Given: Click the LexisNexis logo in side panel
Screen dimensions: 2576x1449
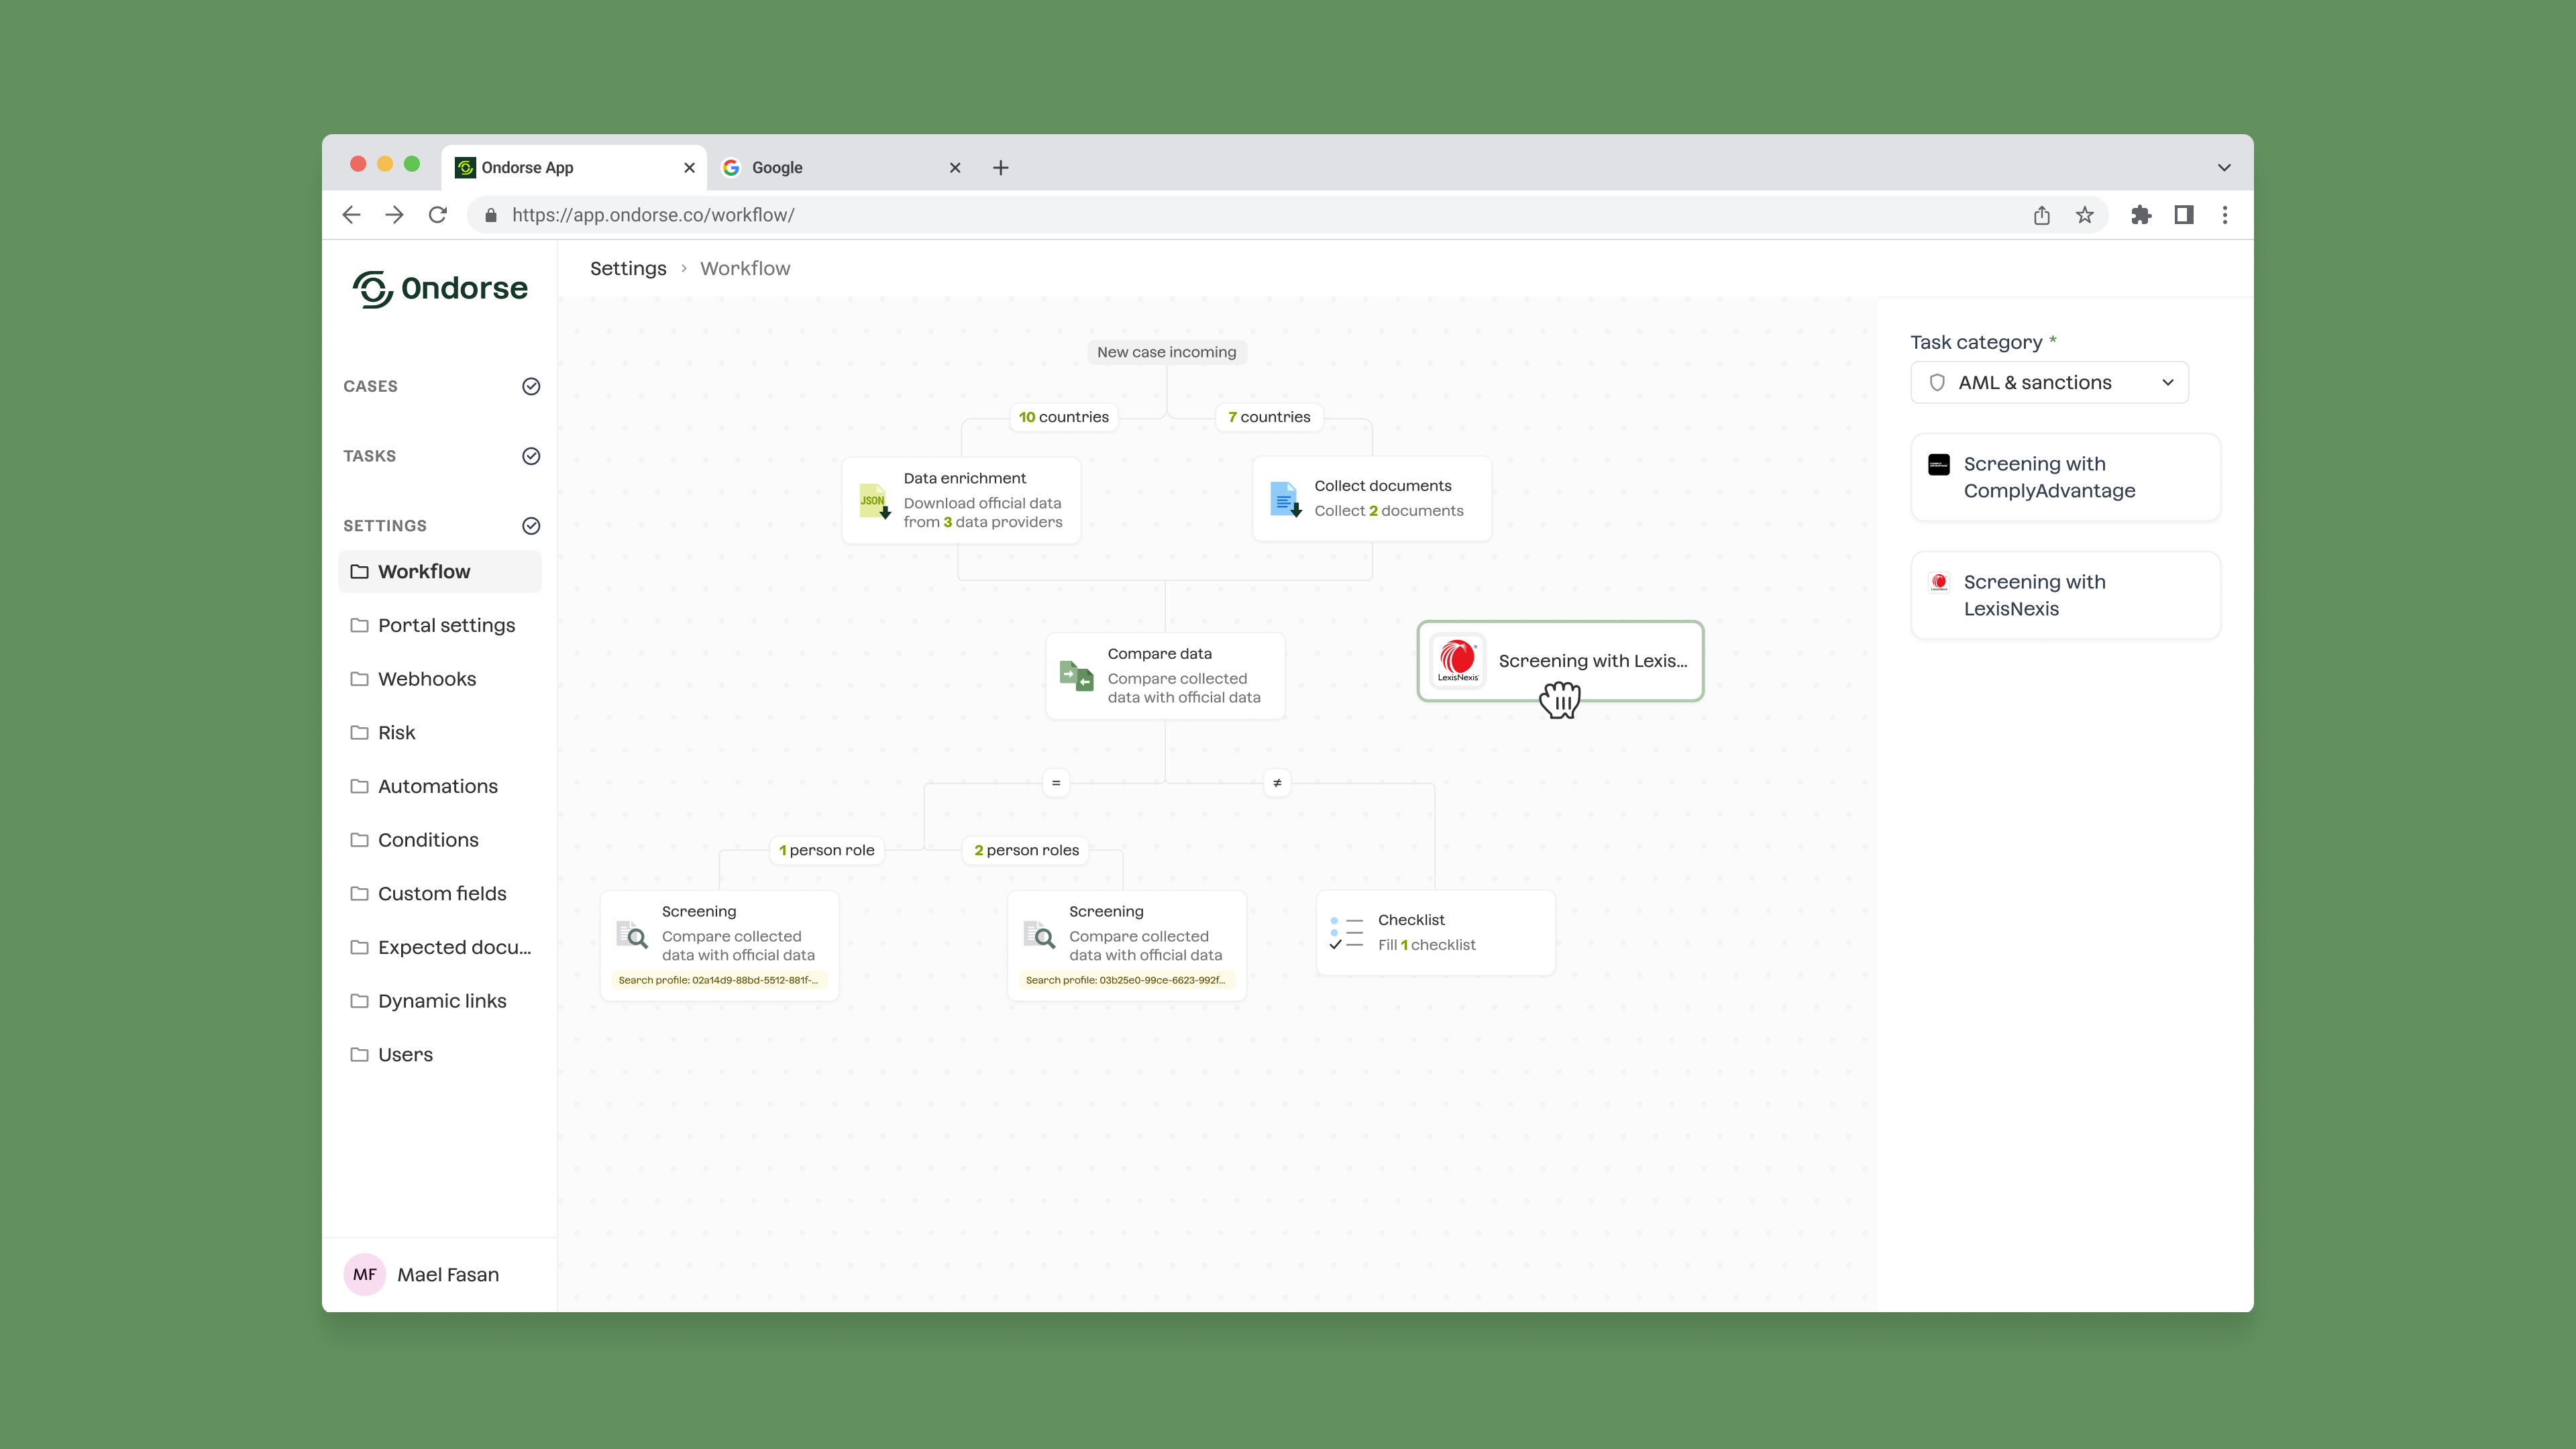Looking at the screenshot, I should 1939,582.
